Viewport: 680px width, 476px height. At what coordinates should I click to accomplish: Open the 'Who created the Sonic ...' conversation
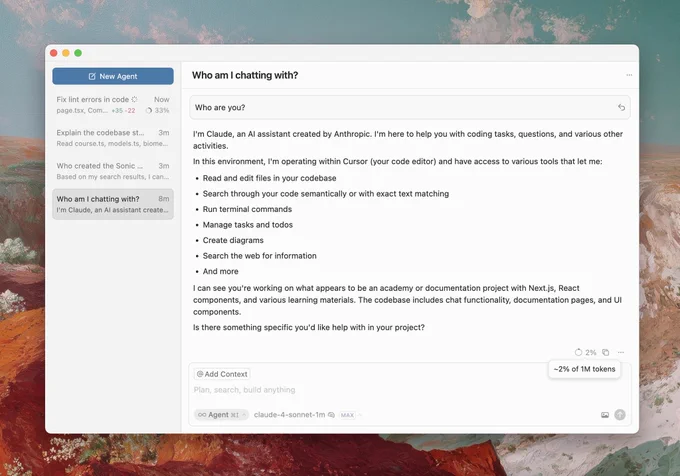(113, 171)
